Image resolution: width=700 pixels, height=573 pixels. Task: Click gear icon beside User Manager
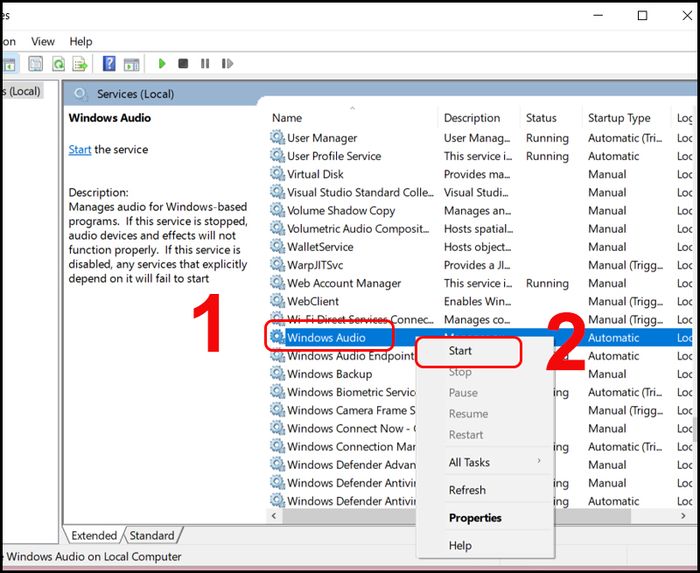(277, 137)
